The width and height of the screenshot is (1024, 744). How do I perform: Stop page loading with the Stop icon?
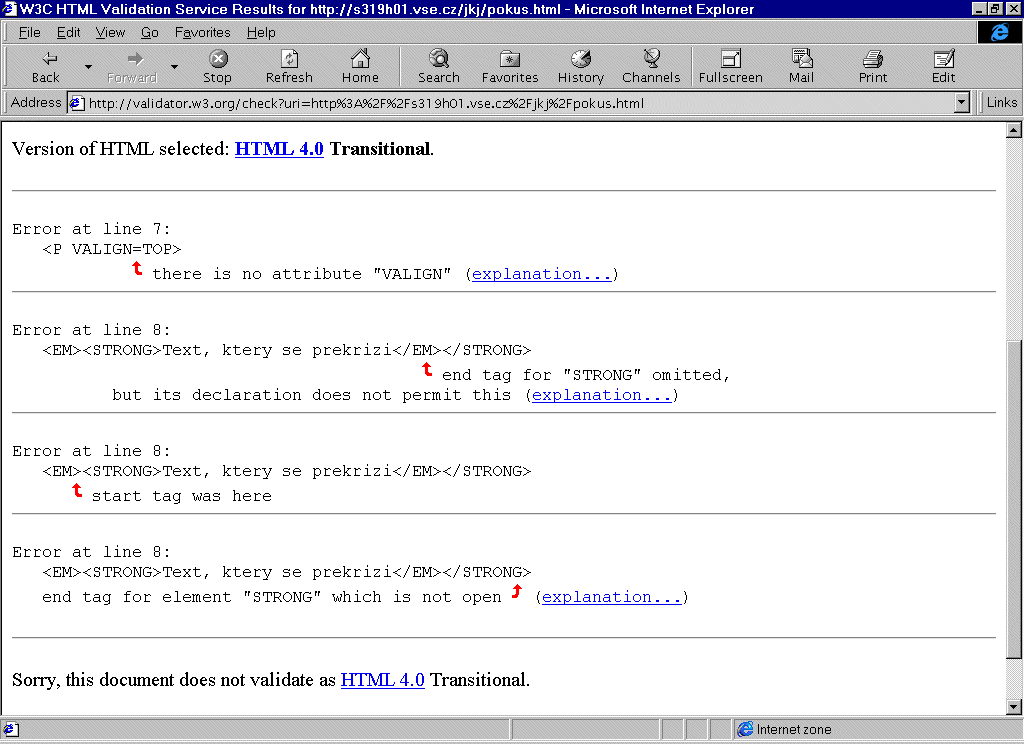(x=217, y=59)
